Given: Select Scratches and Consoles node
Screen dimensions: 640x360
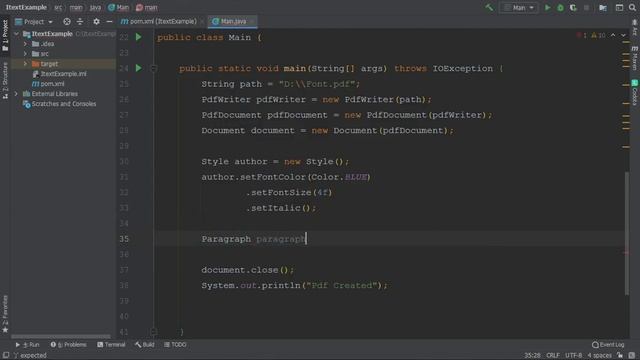Looking at the screenshot, I should (60, 104).
